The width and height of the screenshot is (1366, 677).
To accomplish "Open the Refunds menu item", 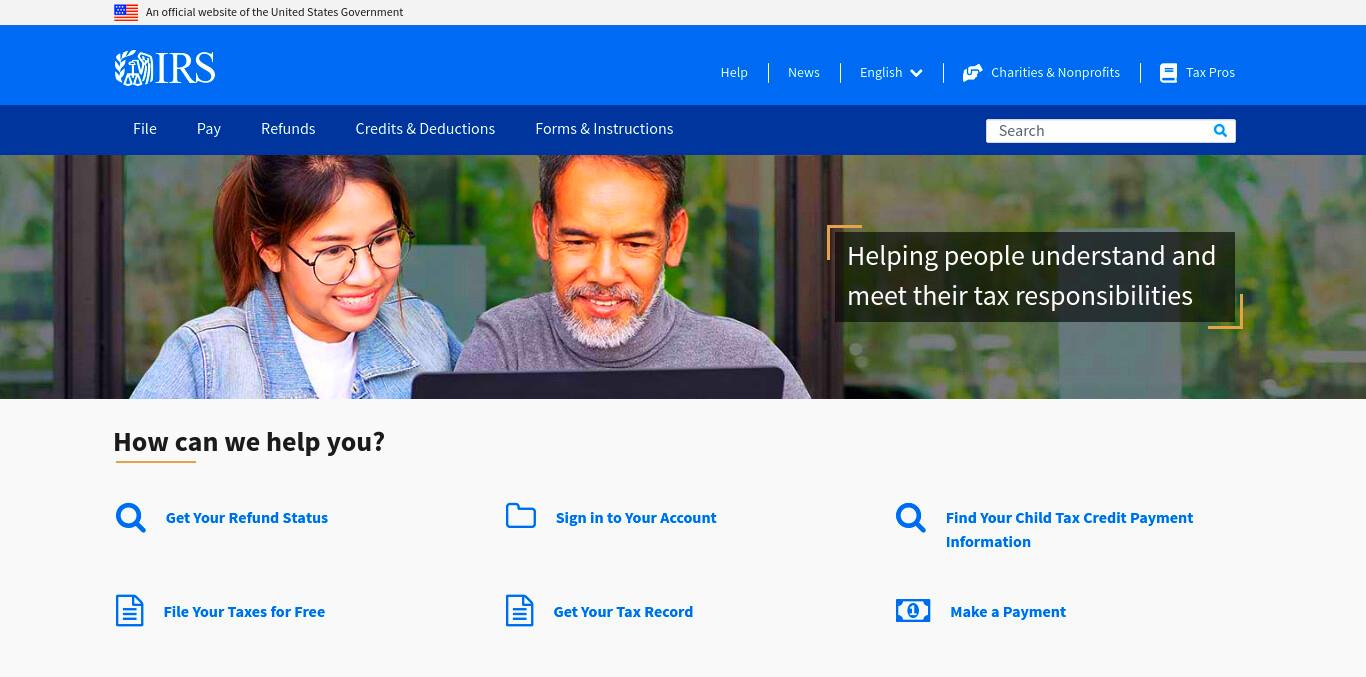I will [288, 129].
